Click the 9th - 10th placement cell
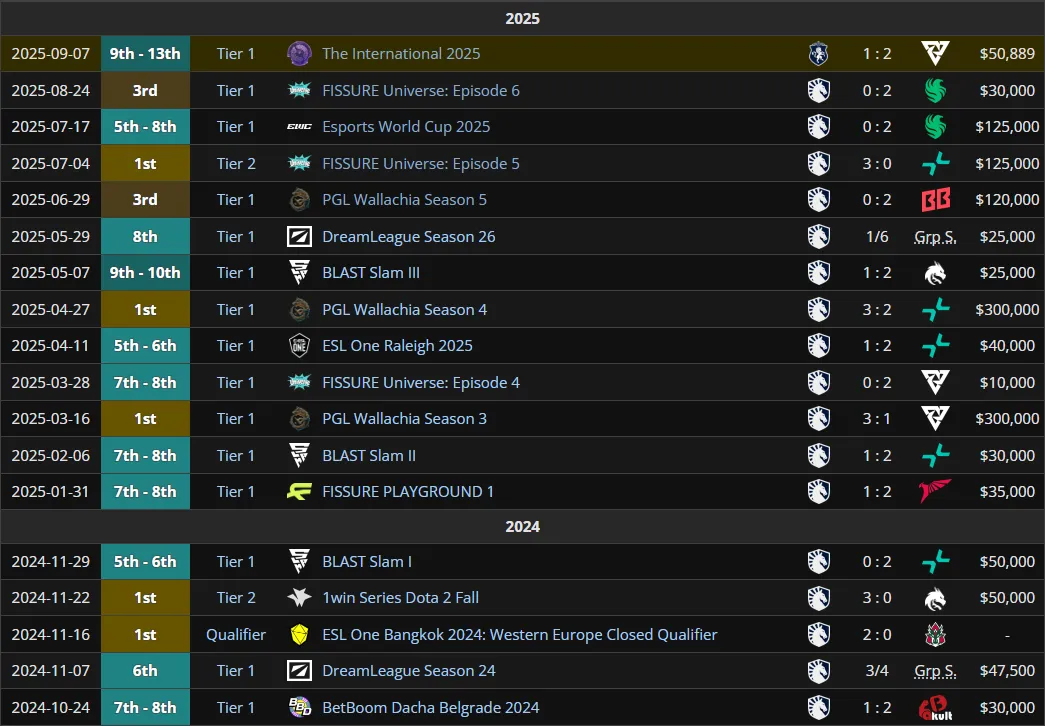 tap(145, 273)
